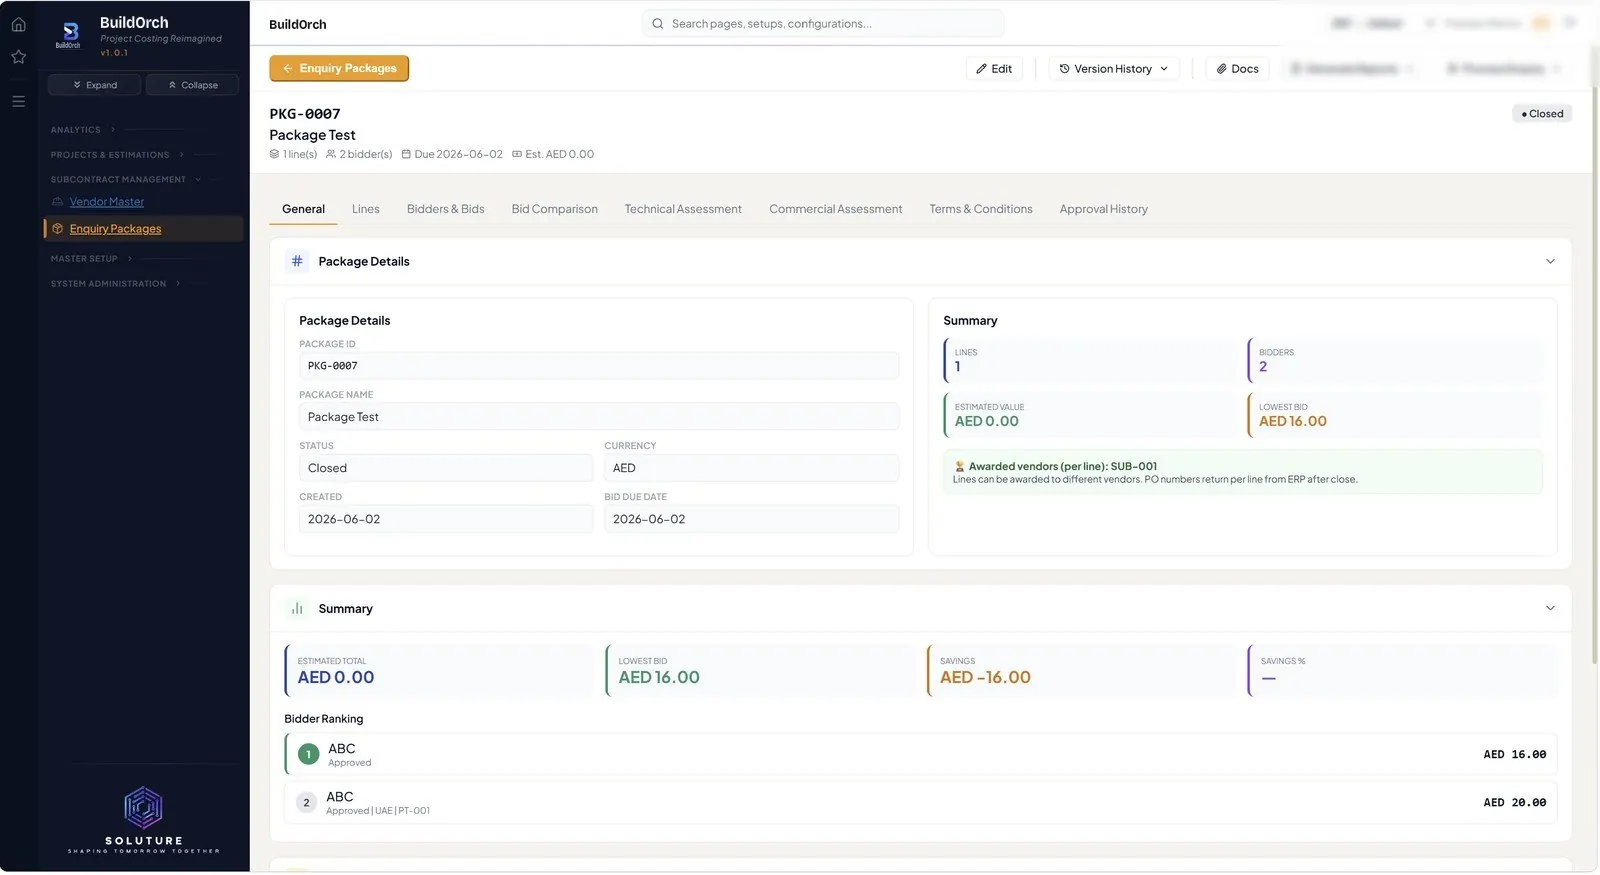Click the bar chart icon beside Summary
The image size is (1600, 875).
(297, 608)
